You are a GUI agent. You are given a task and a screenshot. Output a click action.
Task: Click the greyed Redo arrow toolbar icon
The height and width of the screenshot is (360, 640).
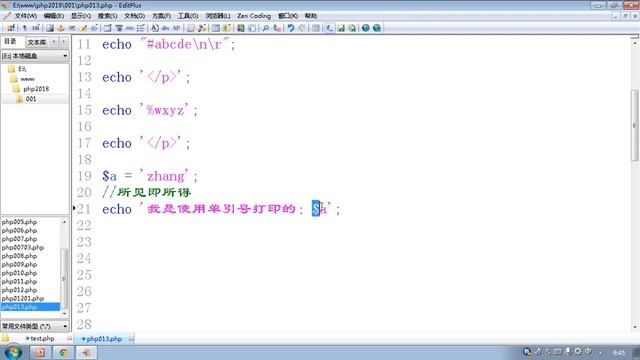pyautogui.click(x=302, y=28)
